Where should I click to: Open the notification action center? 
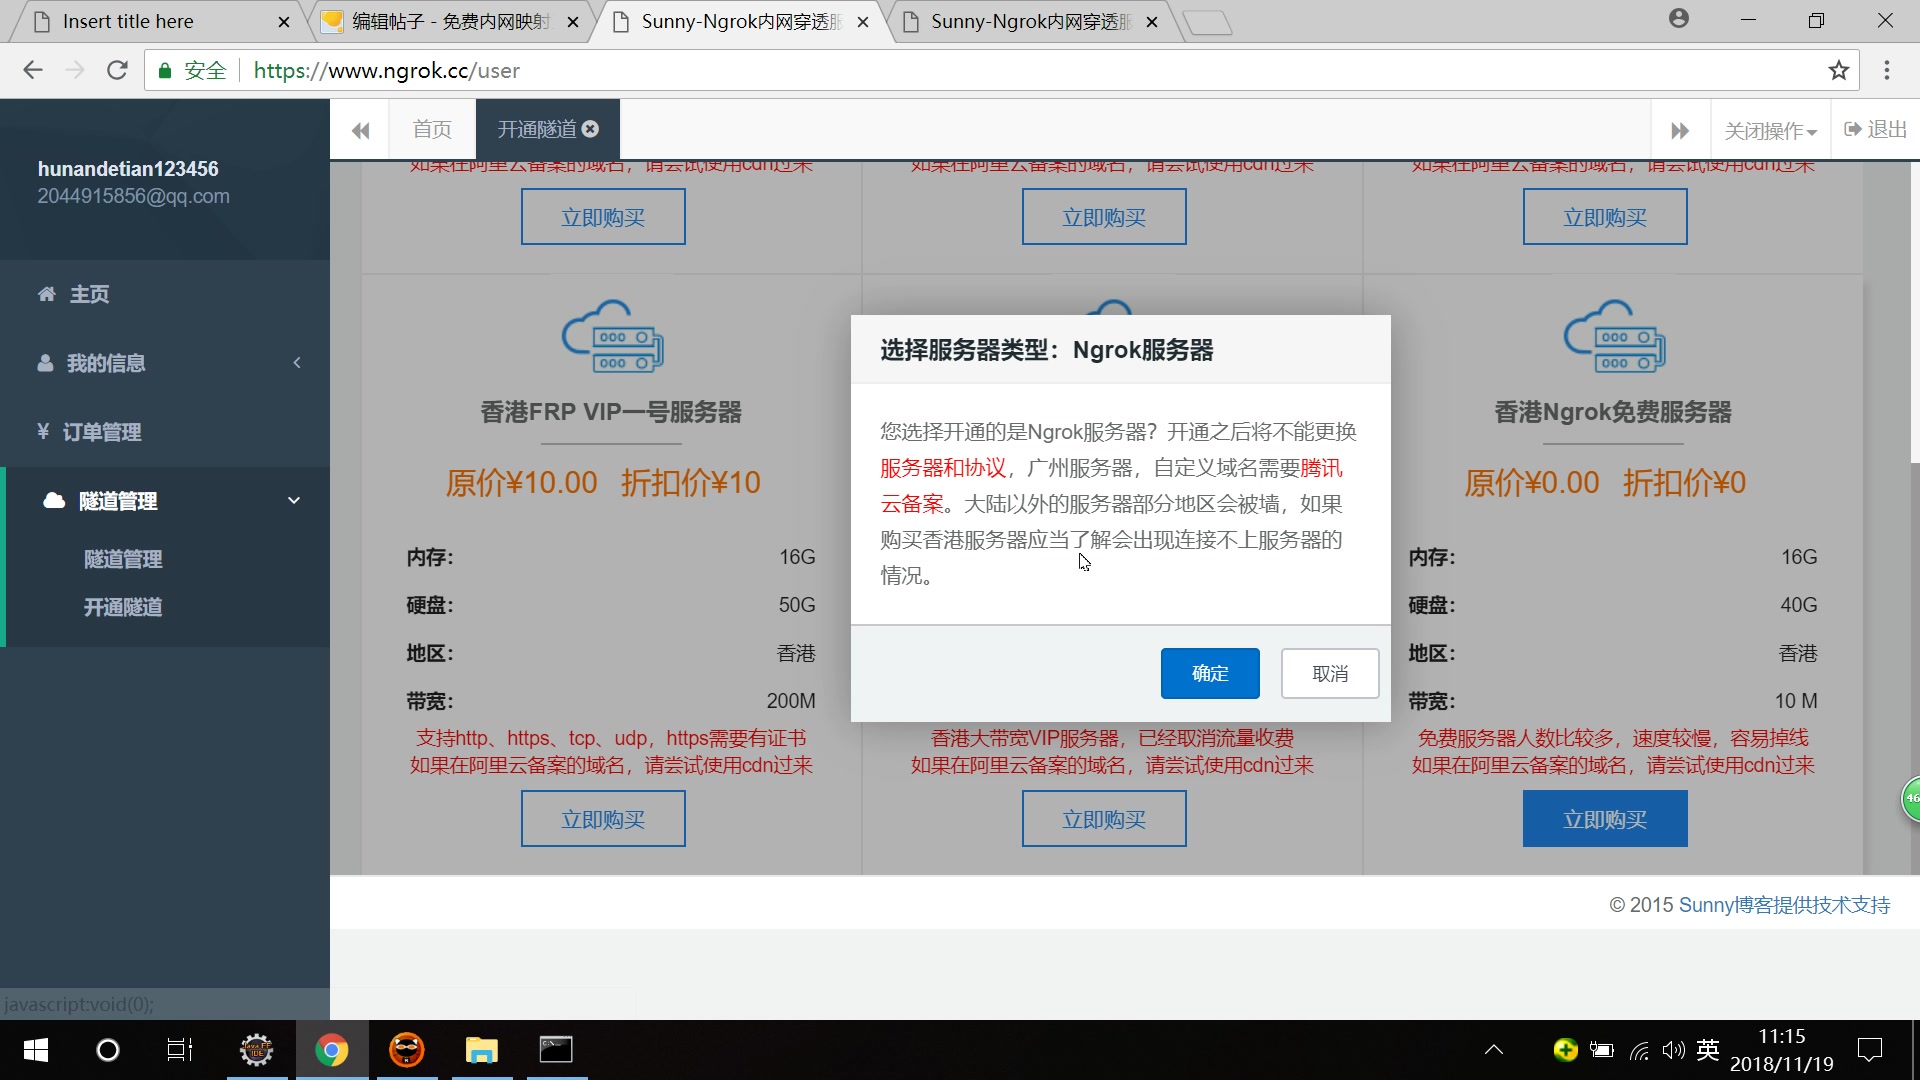coord(1870,1050)
